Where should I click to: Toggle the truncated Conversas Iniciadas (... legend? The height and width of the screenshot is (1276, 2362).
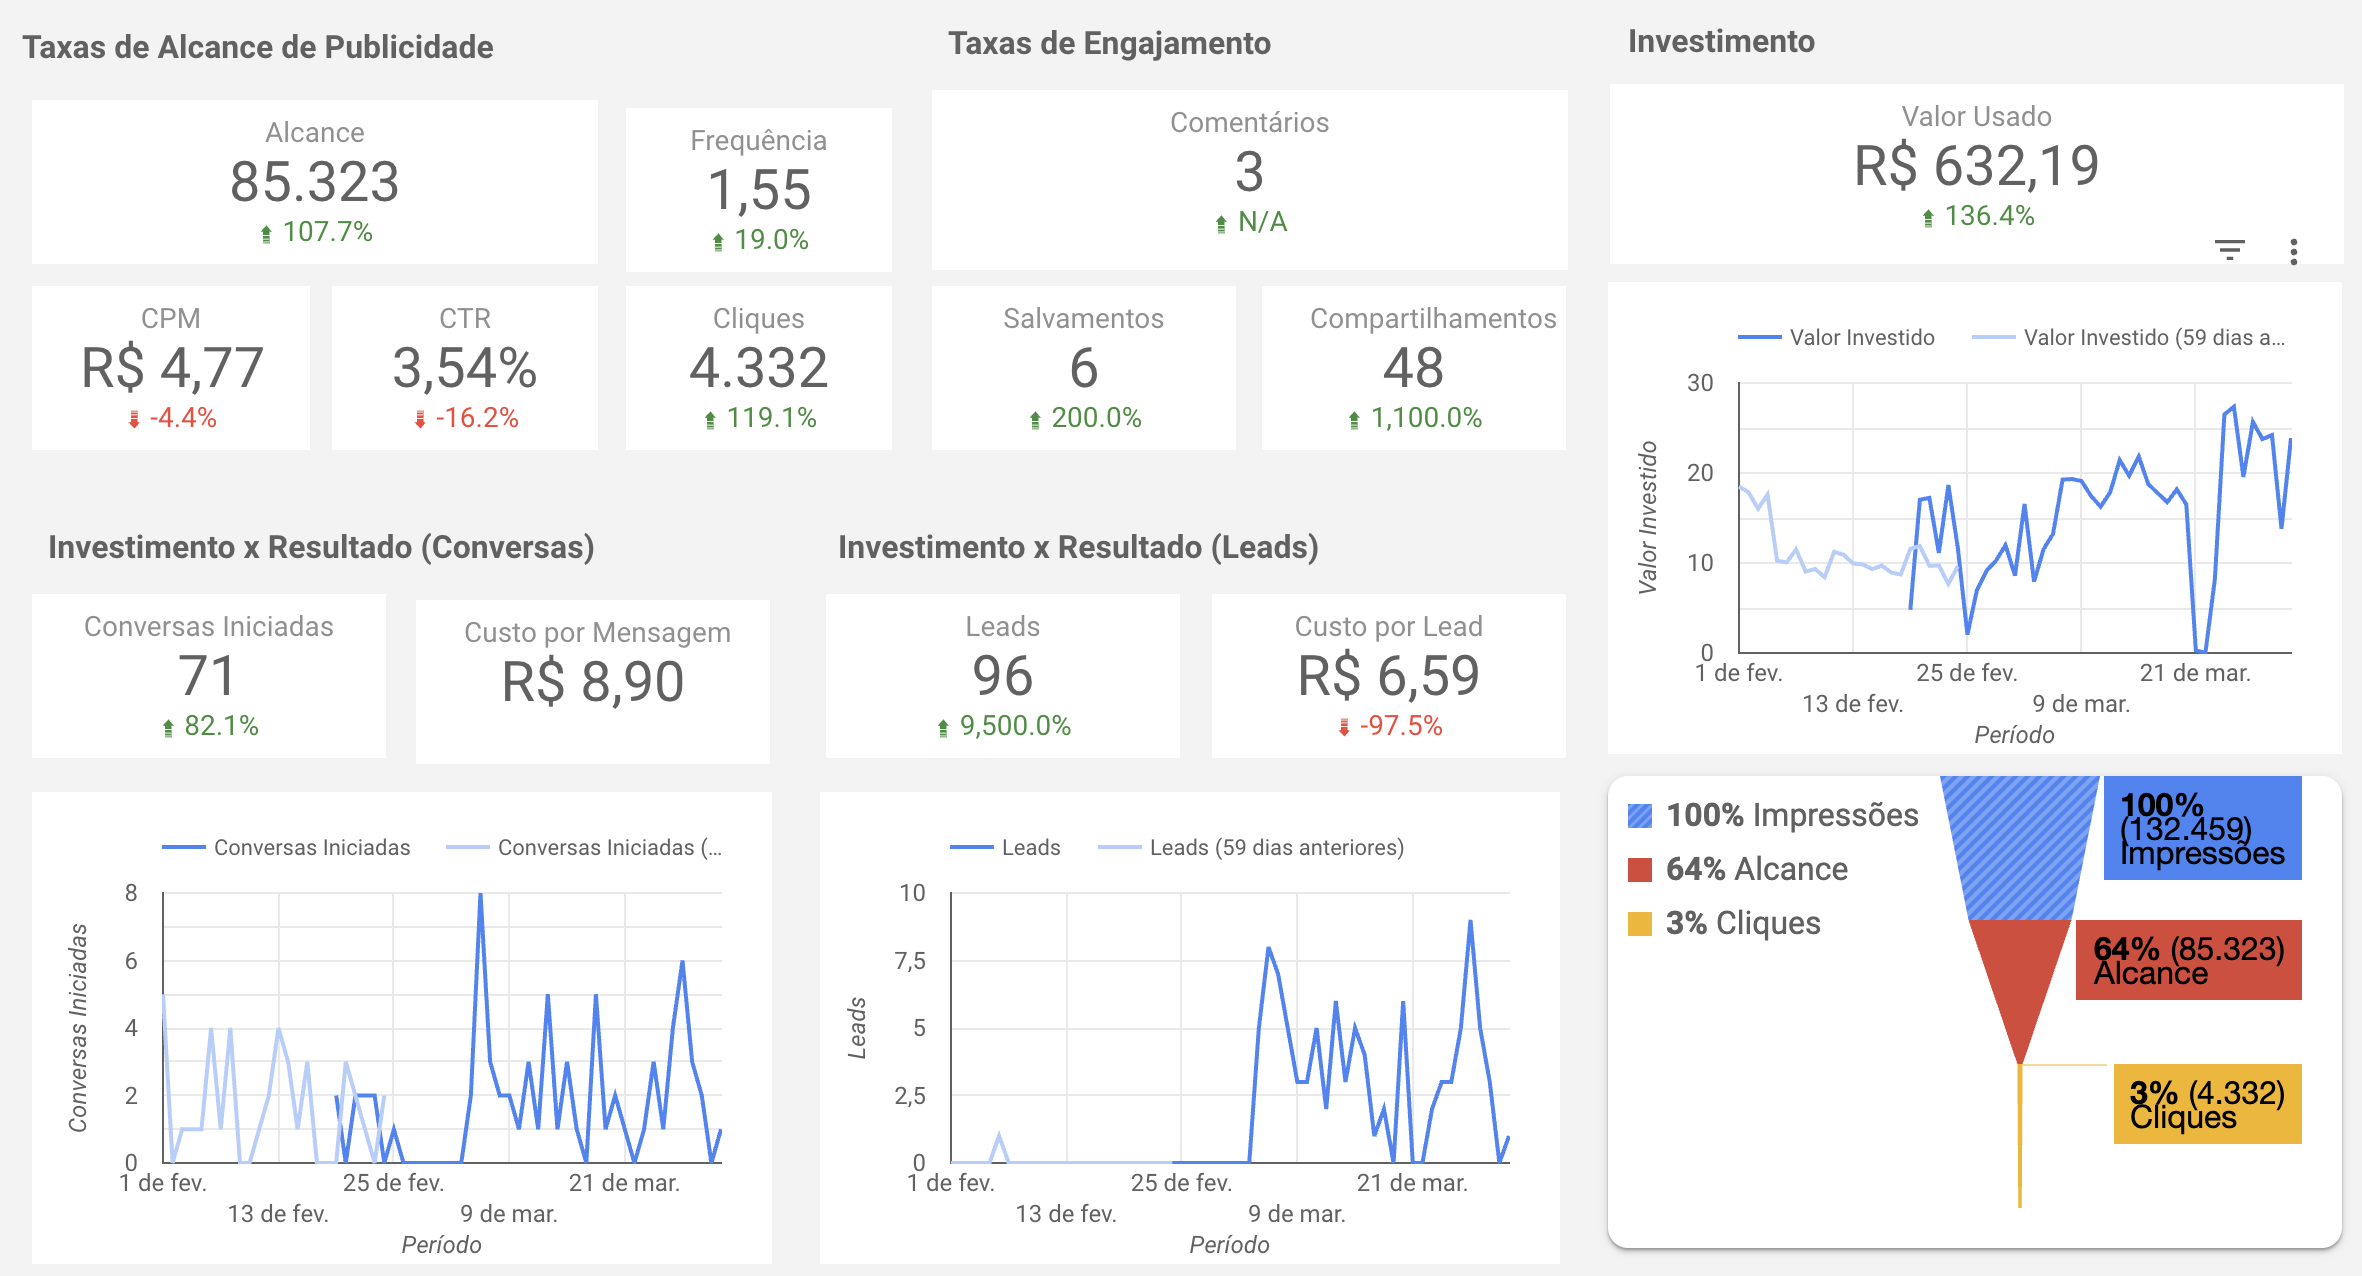[x=584, y=848]
